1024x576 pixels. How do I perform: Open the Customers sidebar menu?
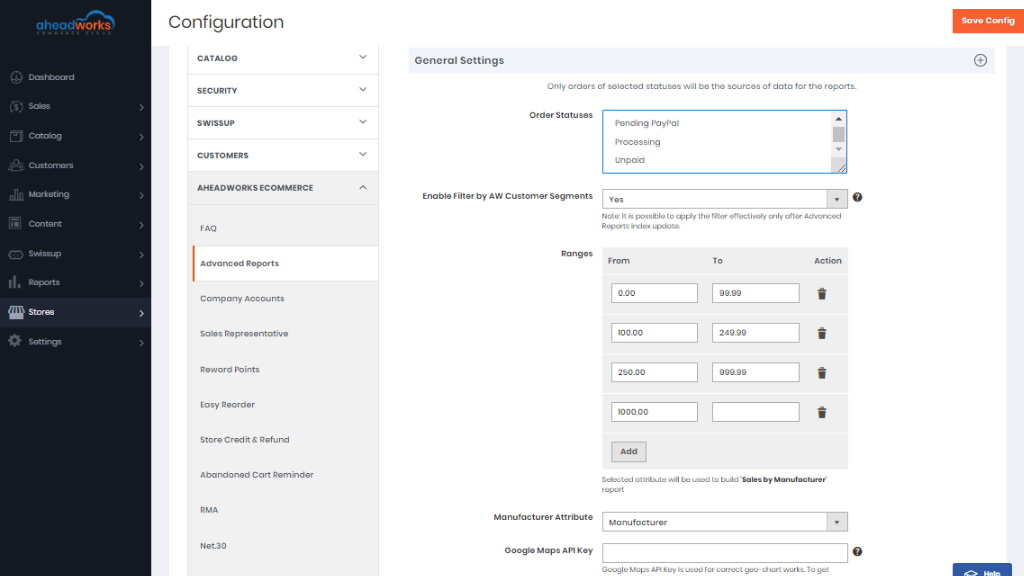(75, 165)
